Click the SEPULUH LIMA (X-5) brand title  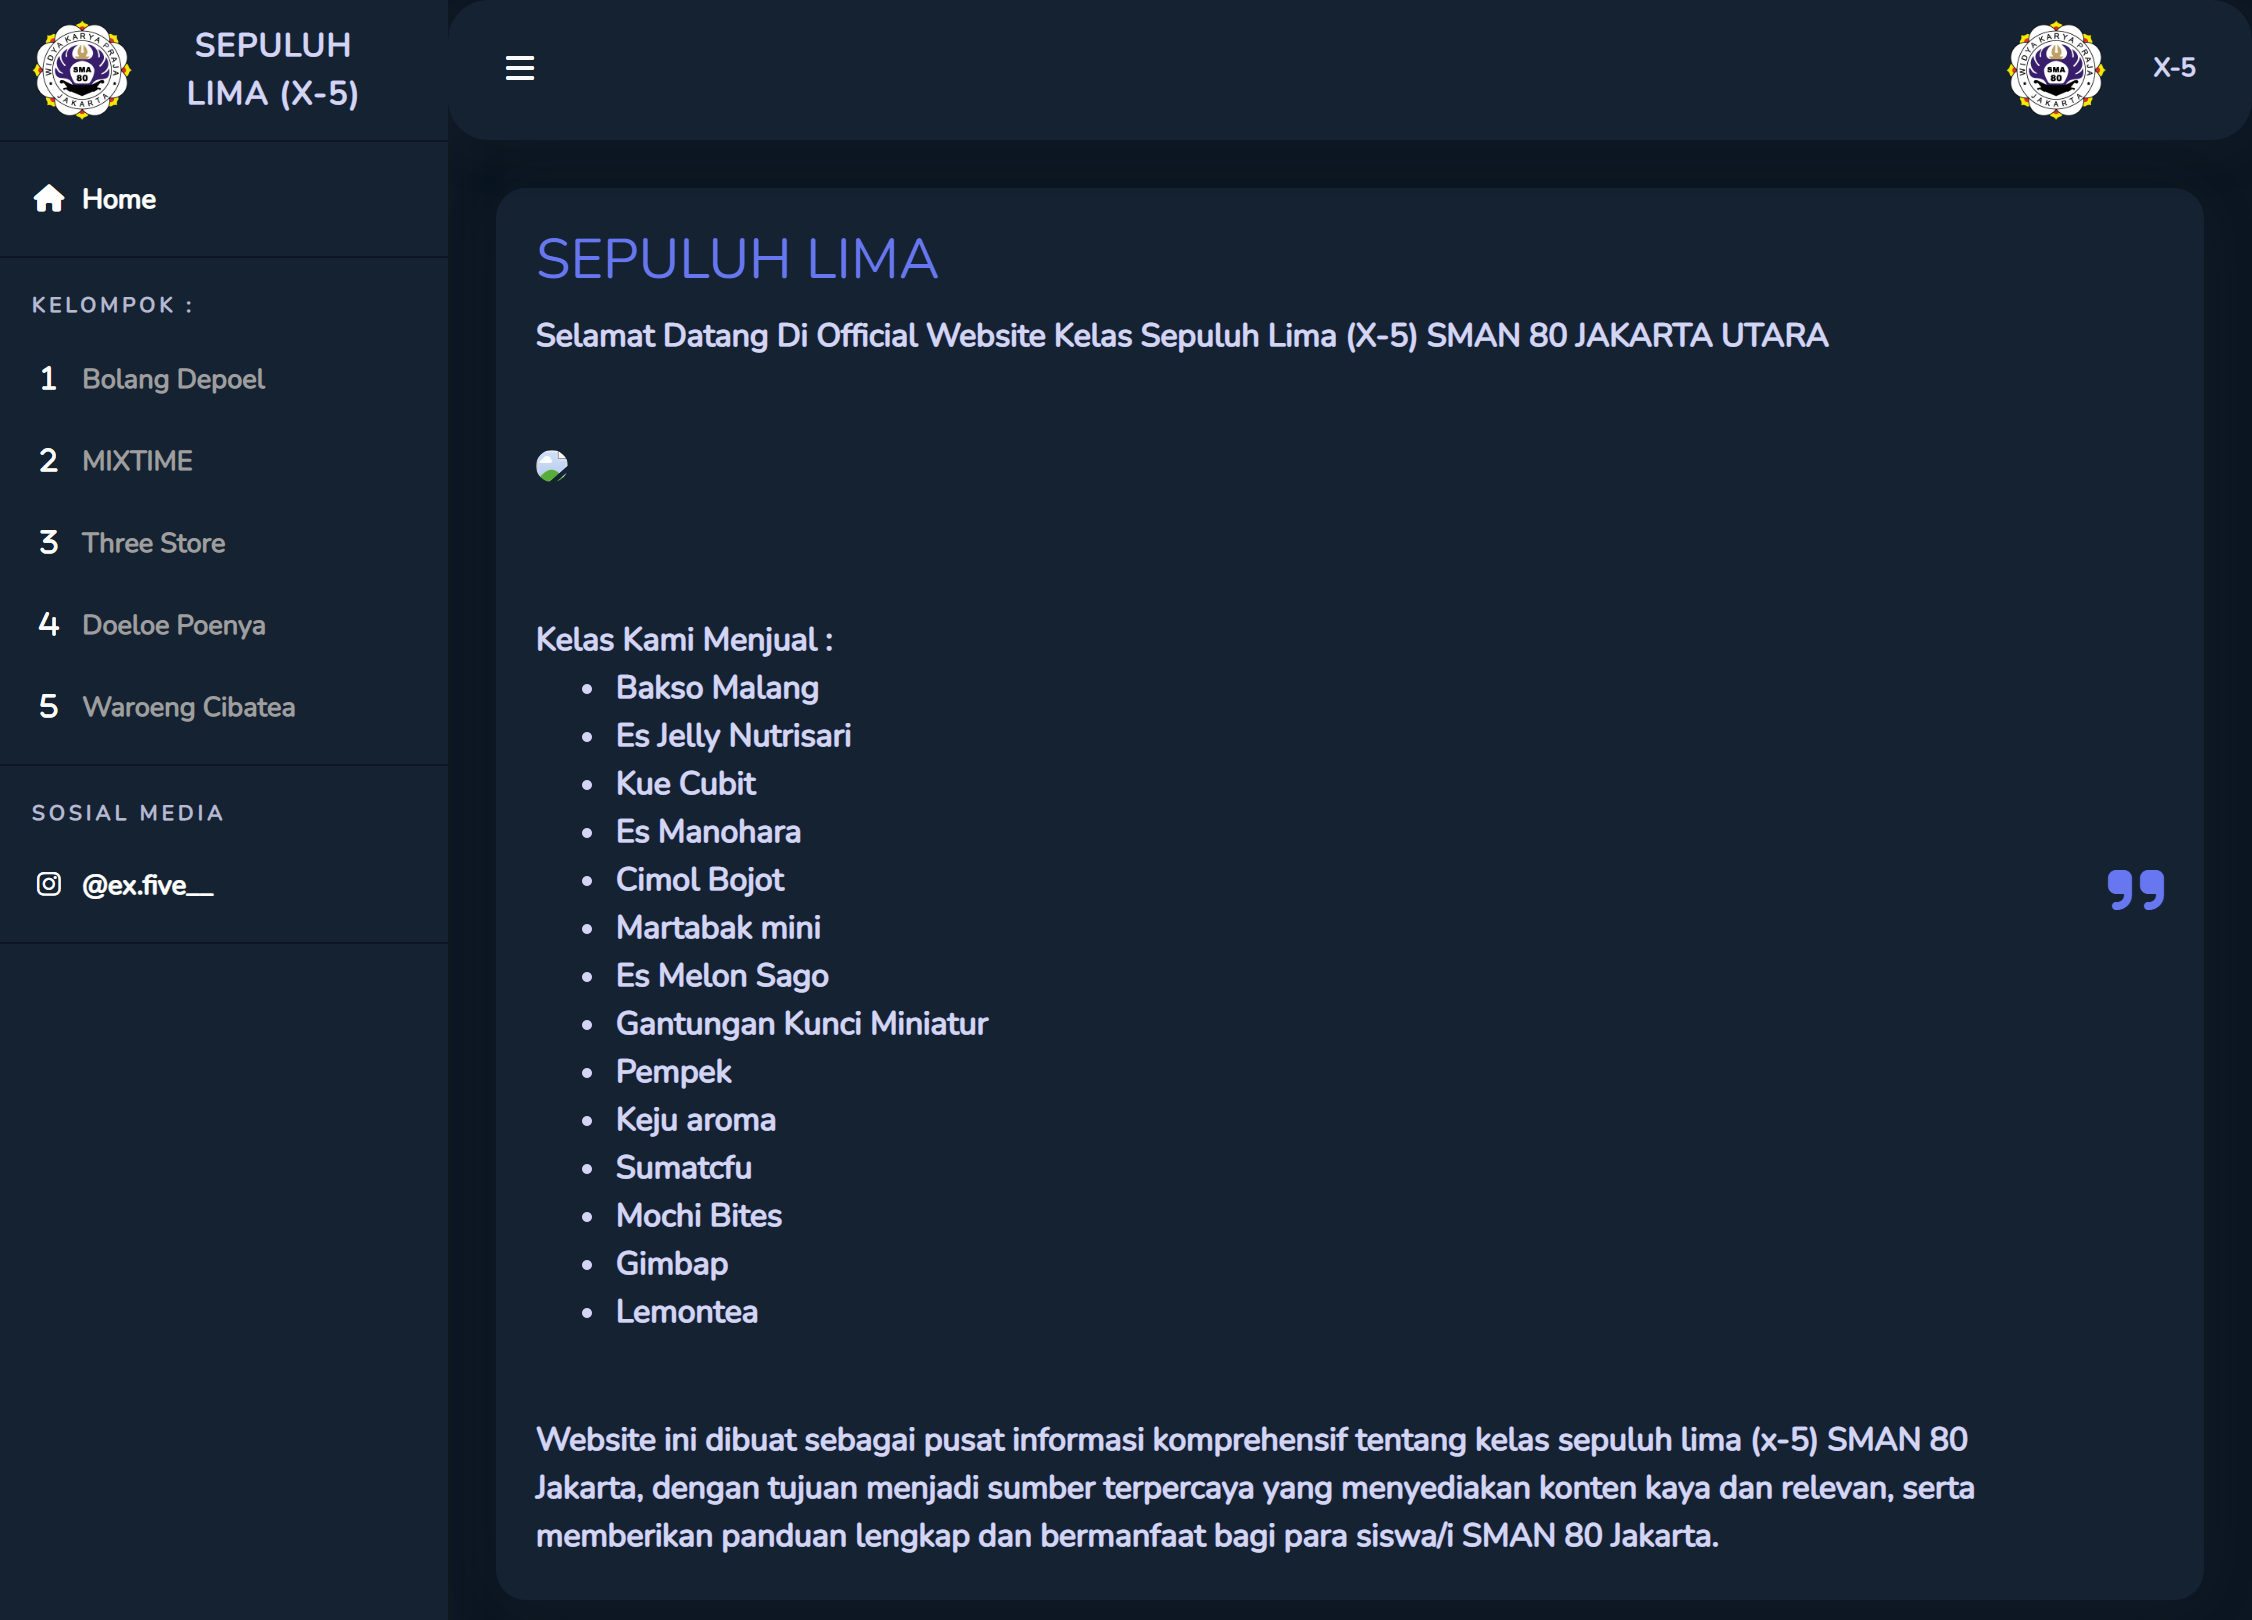pyautogui.click(x=272, y=69)
